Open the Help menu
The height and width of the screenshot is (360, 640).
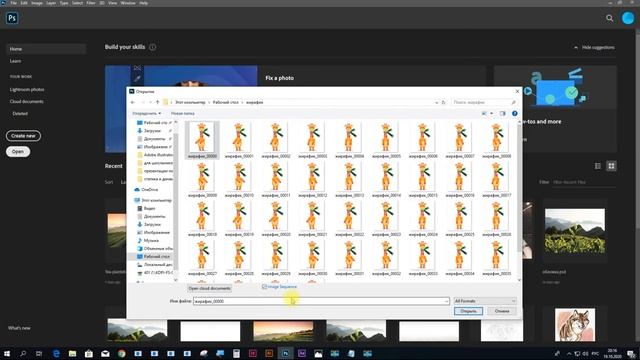click(143, 3)
